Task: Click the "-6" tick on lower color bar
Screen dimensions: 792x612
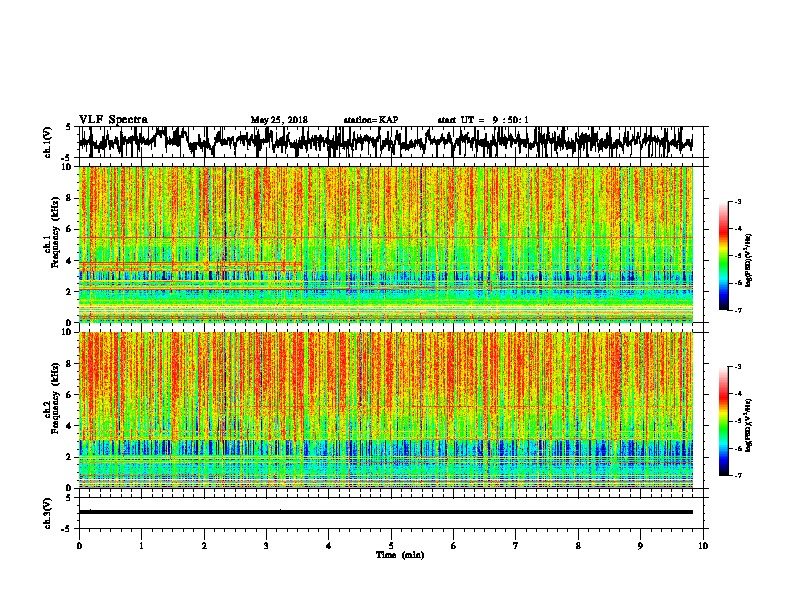Action: click(738, 448)
